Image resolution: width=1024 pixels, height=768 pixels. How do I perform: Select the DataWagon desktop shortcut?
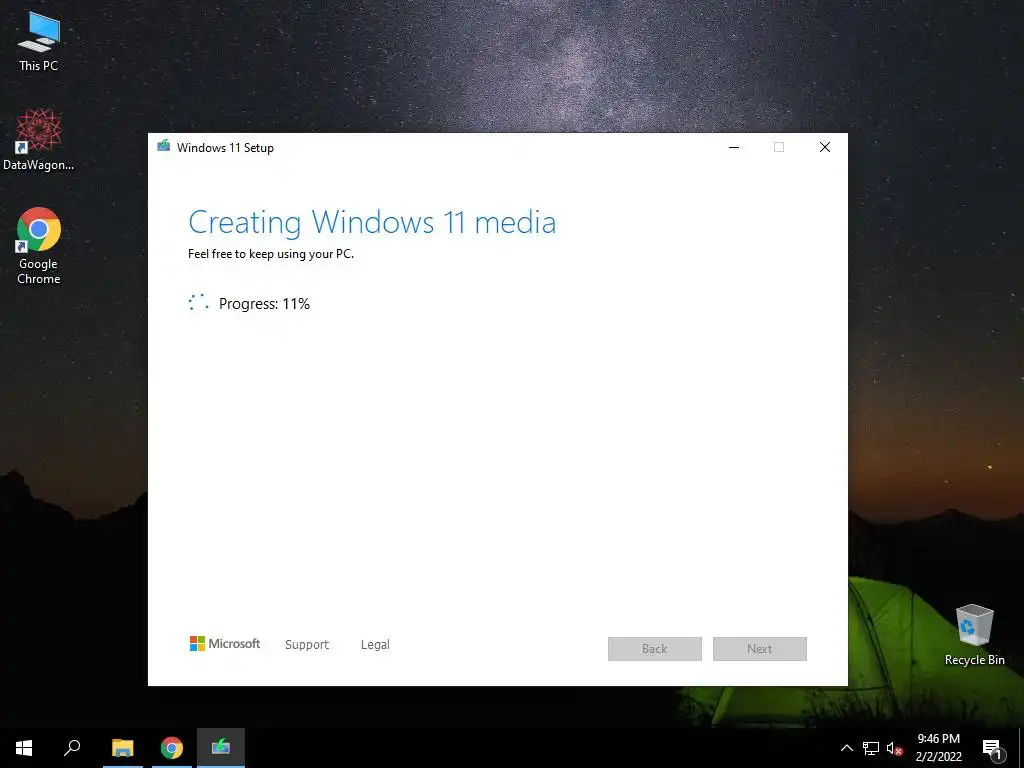(39, 140)
